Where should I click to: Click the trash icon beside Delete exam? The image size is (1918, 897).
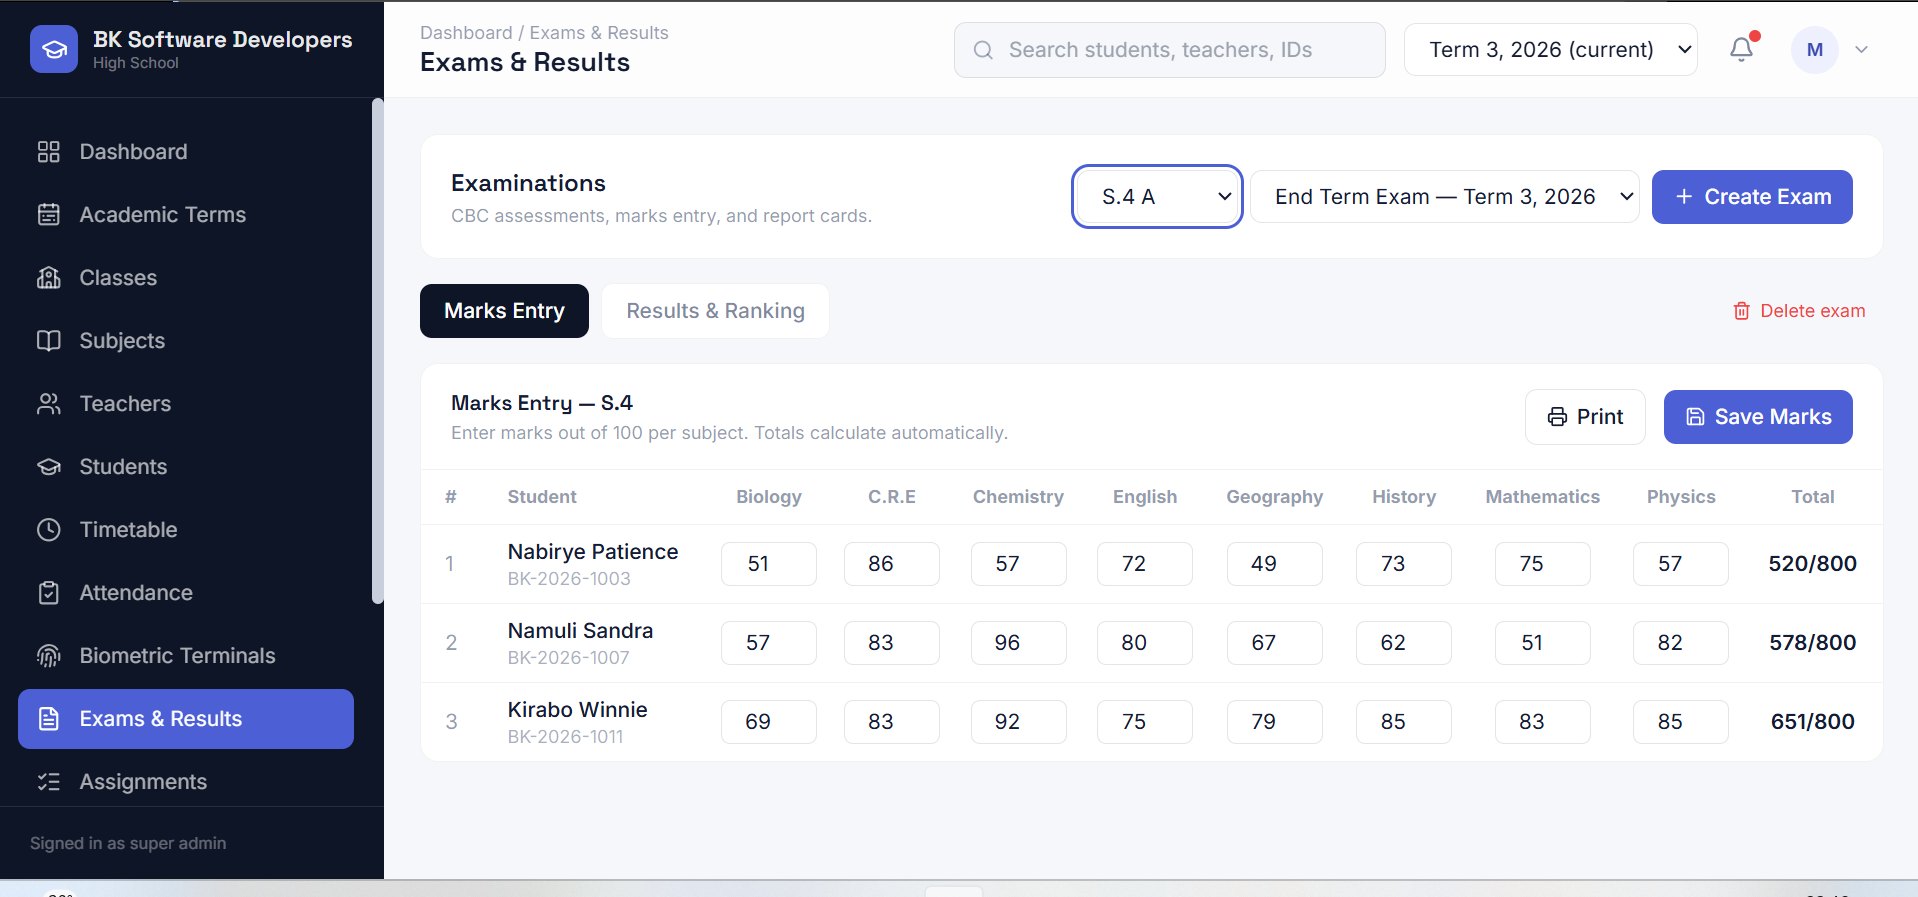click(x=1741, y=311)
